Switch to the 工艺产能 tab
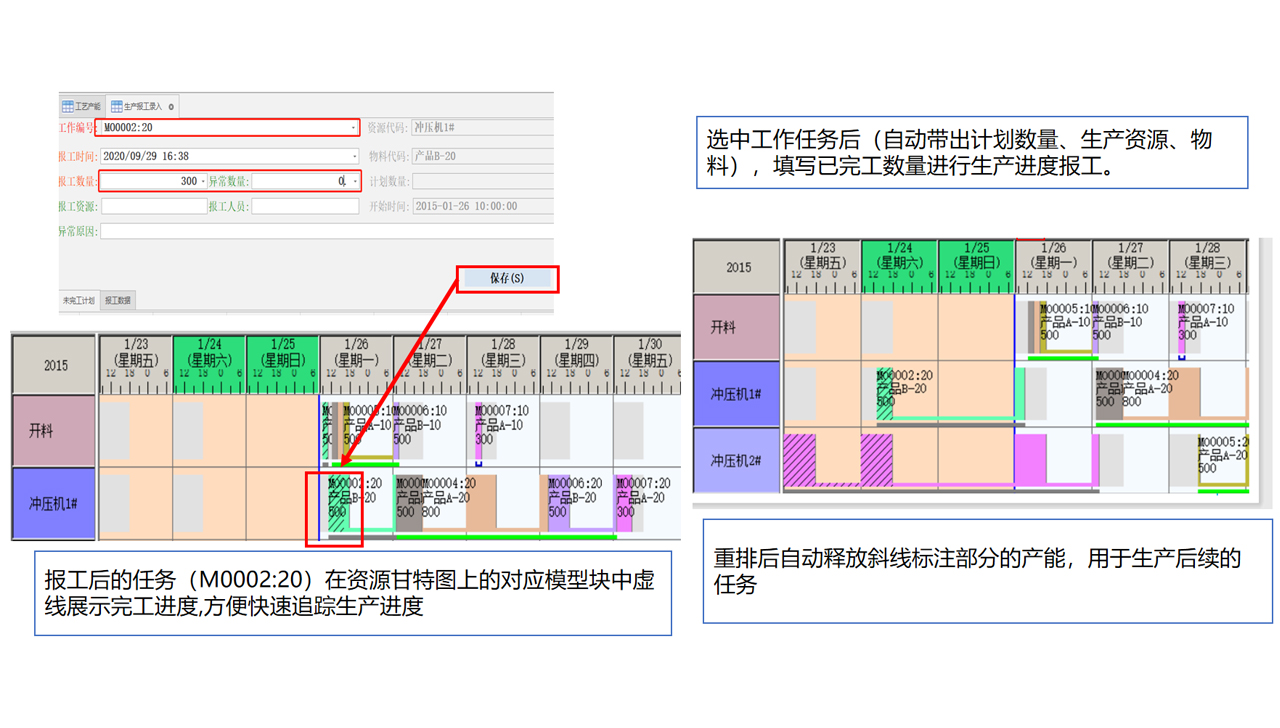 (82, 106)
